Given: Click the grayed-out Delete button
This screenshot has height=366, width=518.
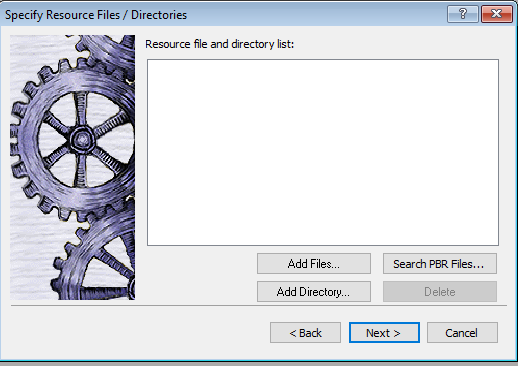Looking at the screenshot, I should (440, 292).
